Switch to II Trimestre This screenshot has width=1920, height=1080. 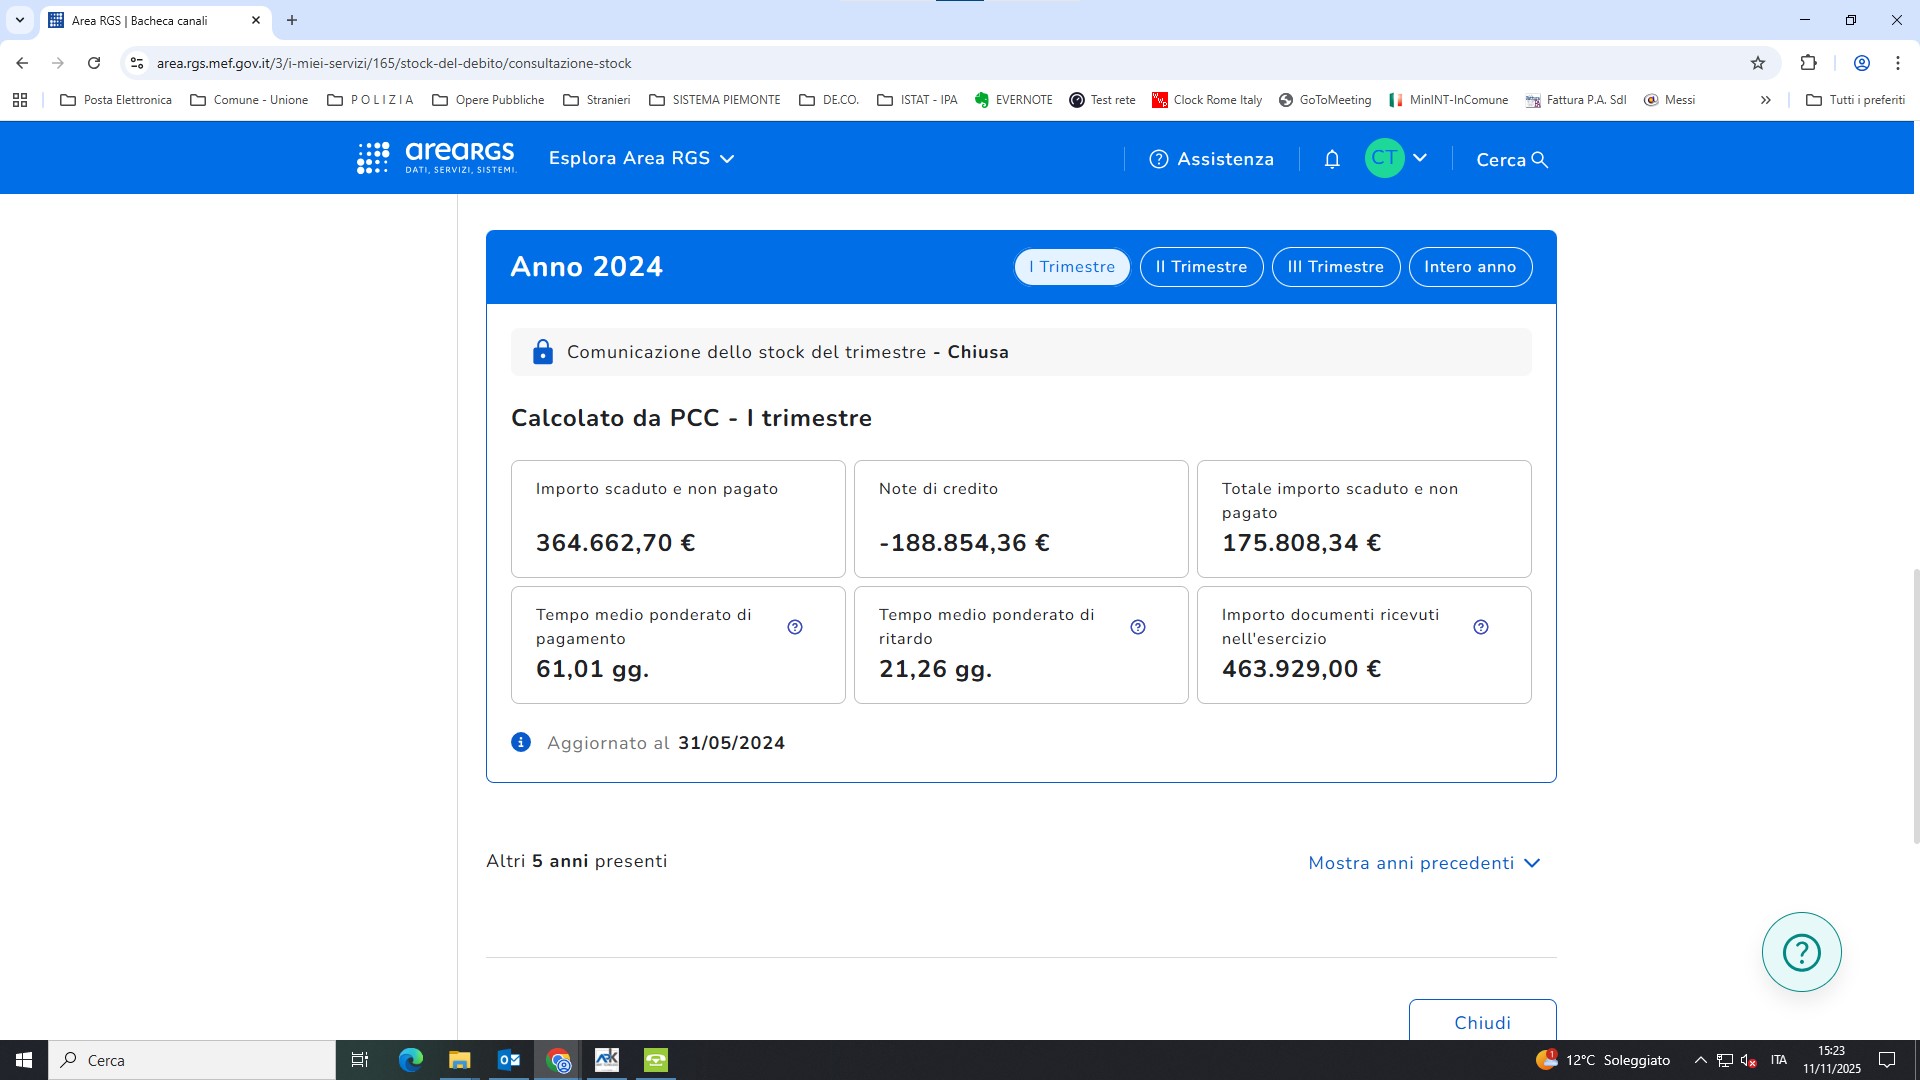click(x=1201, y=267)
